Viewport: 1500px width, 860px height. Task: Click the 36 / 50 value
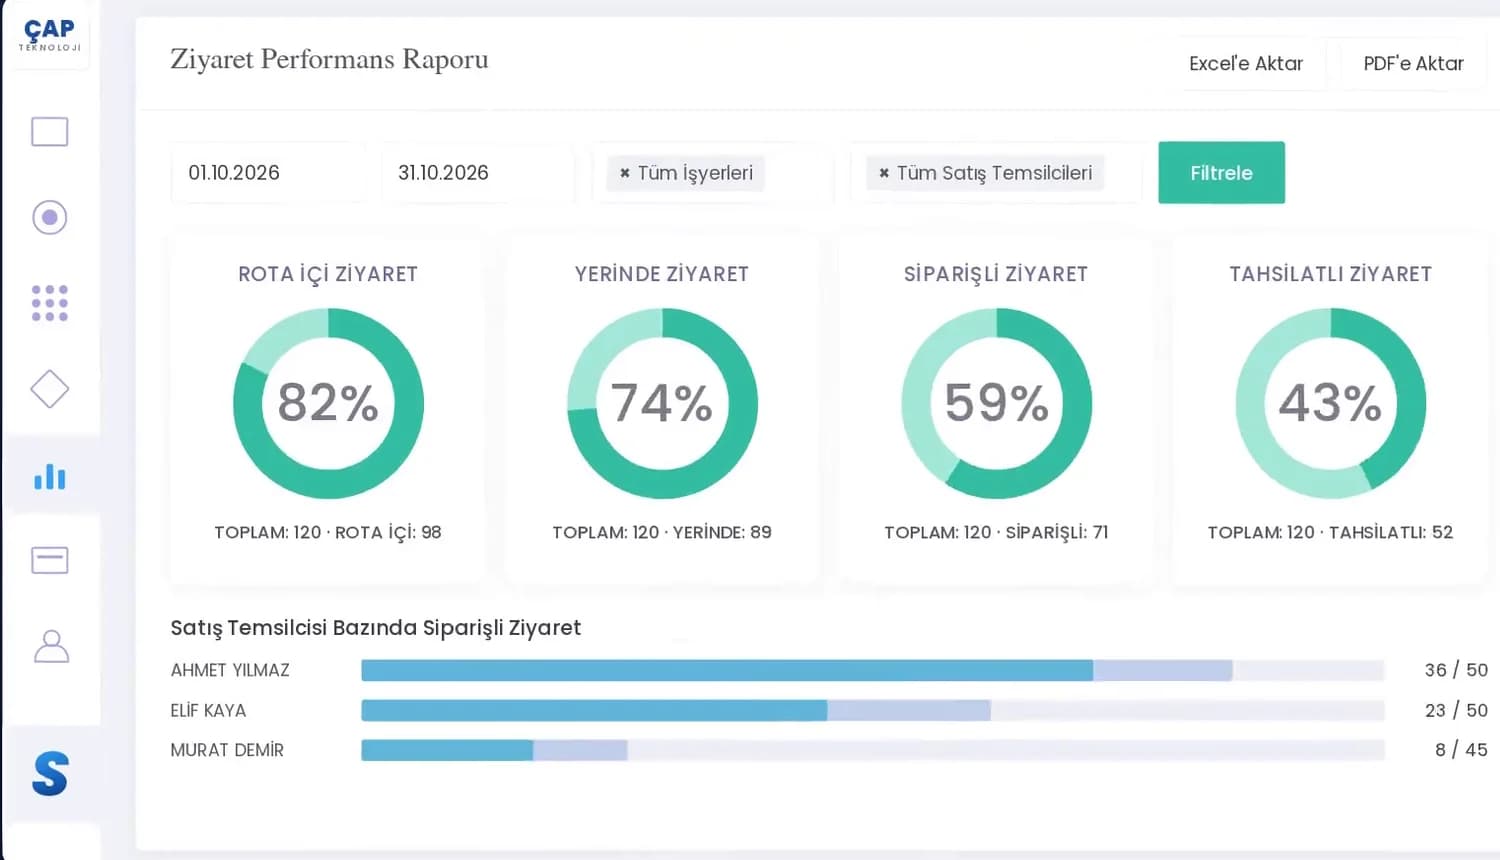tap(1456, 670)
